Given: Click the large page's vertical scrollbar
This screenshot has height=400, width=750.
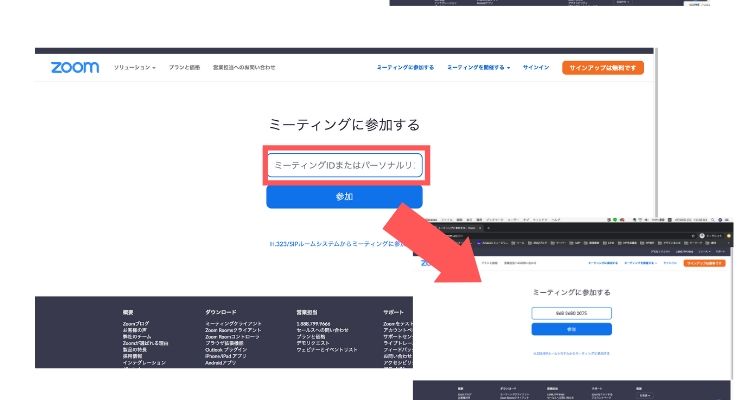Looking at the screenshot, I should pos(656,134).
